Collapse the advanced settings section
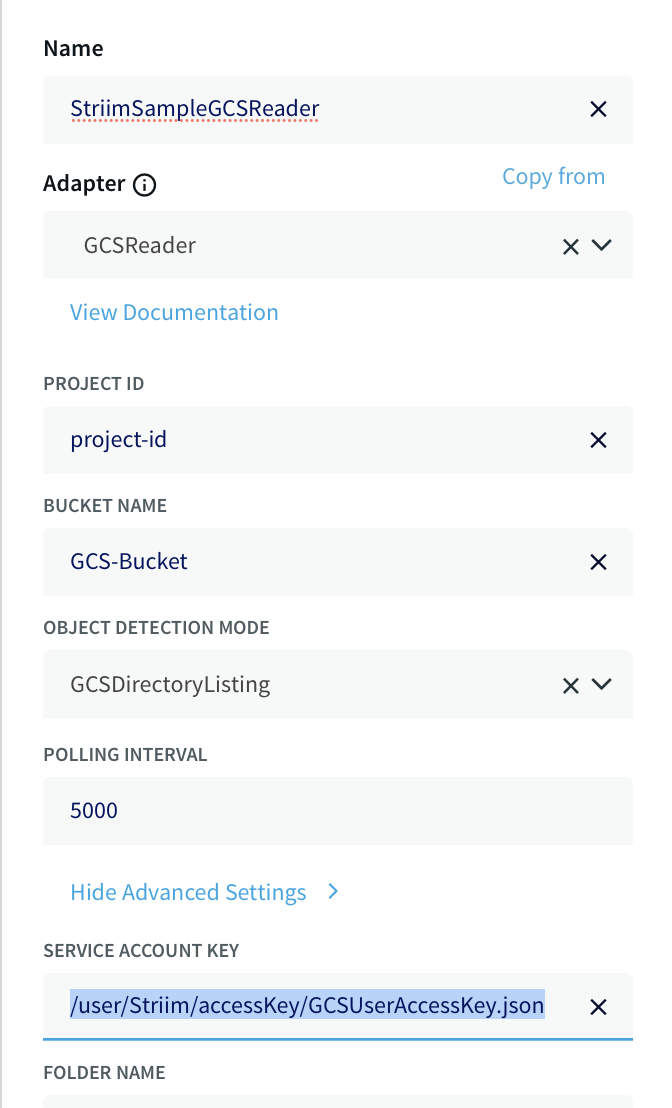The width and height of the screenshot is (672, 1108). point(188,891)
